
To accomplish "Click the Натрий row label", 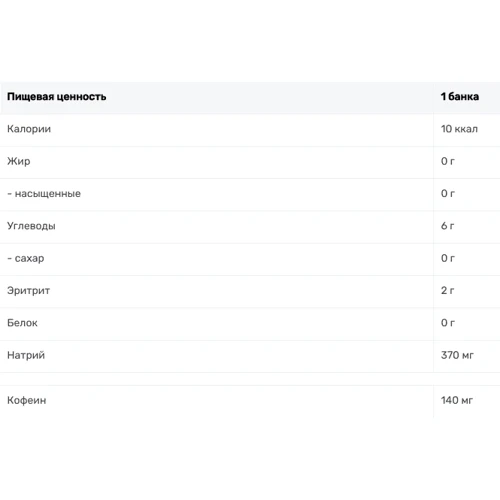I will tap(26, 355).
